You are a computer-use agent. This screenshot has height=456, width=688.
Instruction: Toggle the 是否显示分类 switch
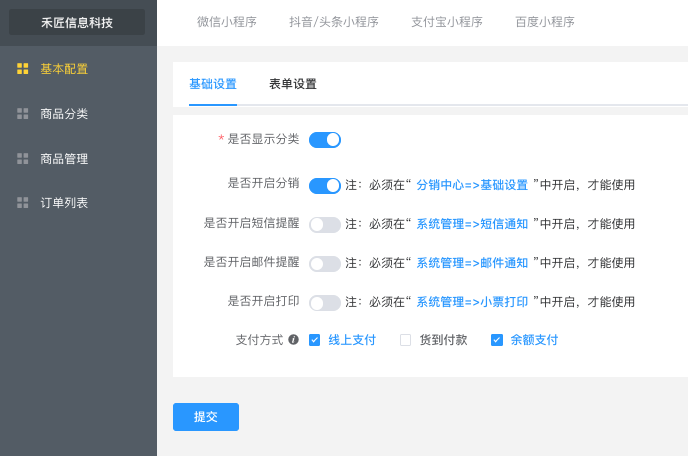325,140
